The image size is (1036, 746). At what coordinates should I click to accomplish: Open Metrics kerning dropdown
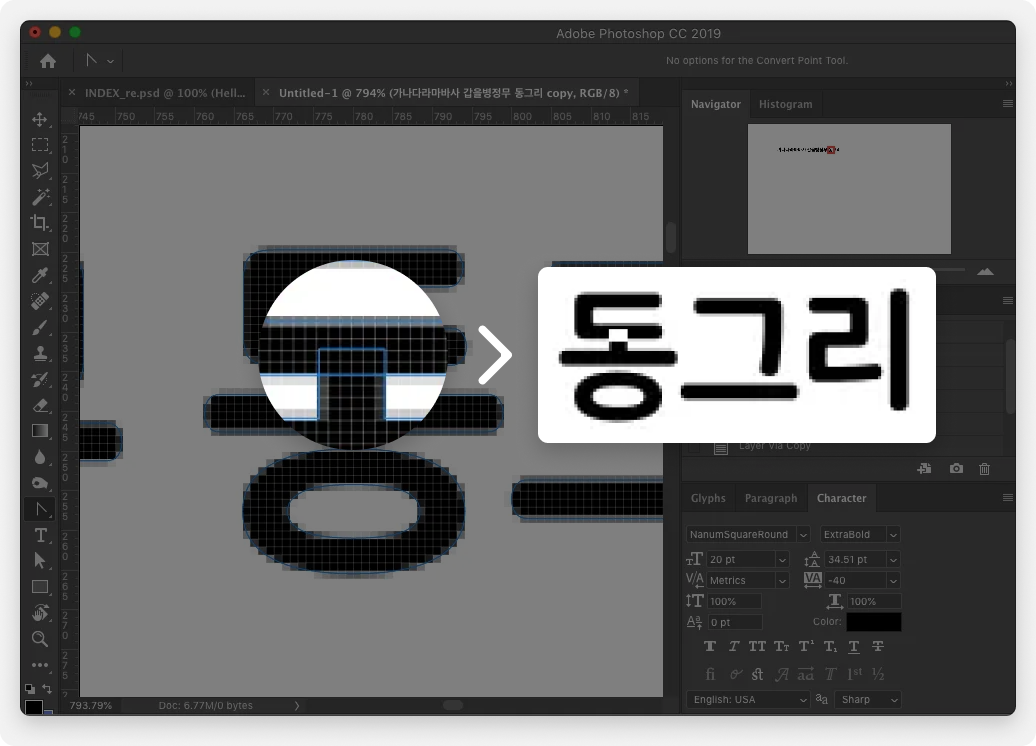tap(782, 580)
